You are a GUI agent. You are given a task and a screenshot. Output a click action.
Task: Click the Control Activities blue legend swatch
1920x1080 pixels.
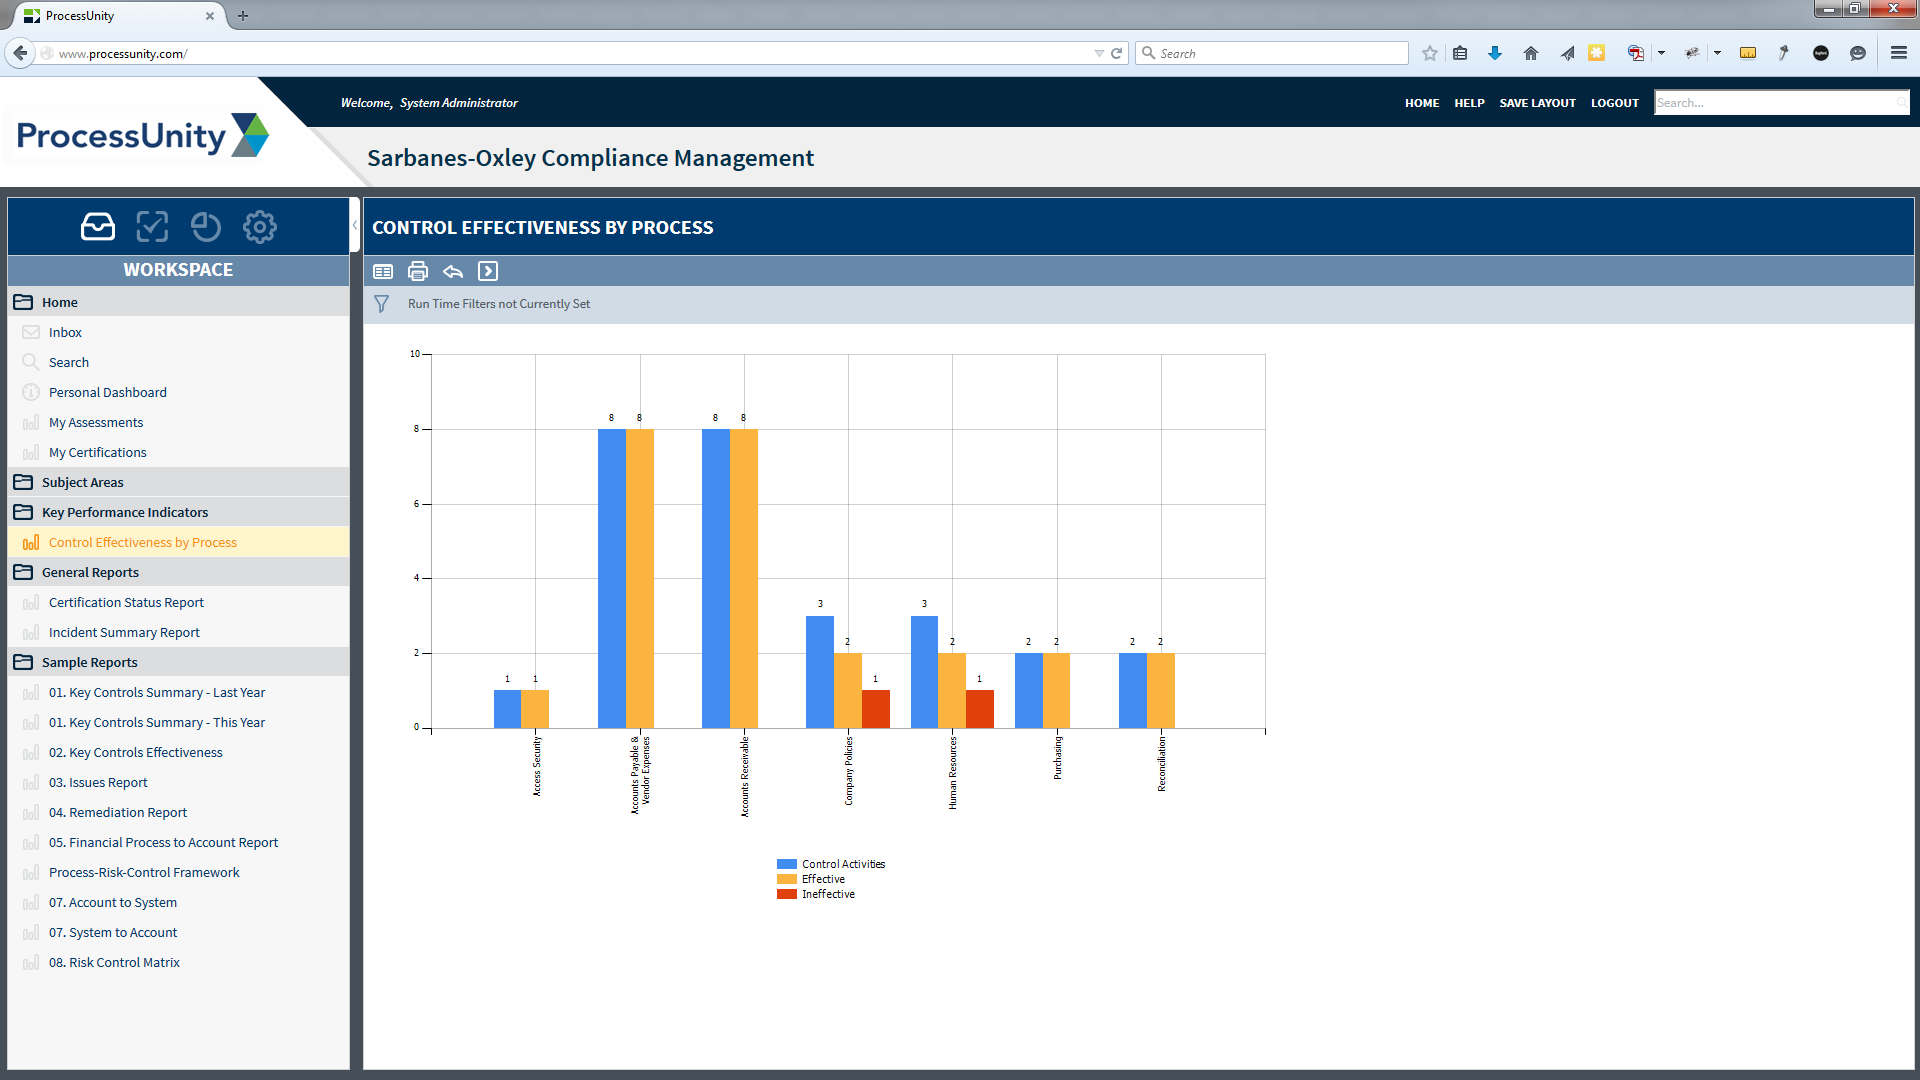point(787,864)
